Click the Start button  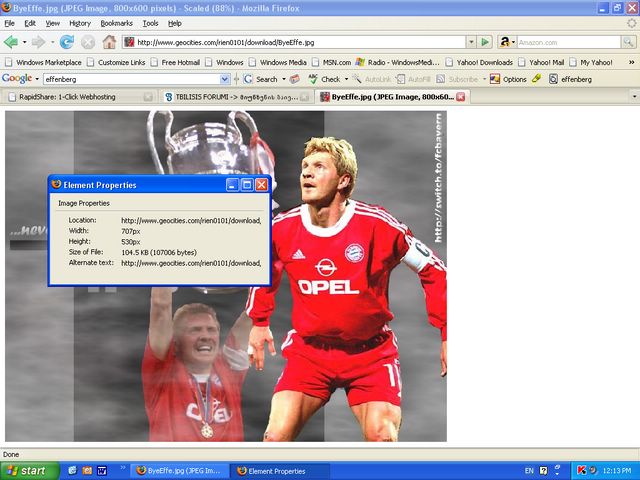click(x=29, y=471)
